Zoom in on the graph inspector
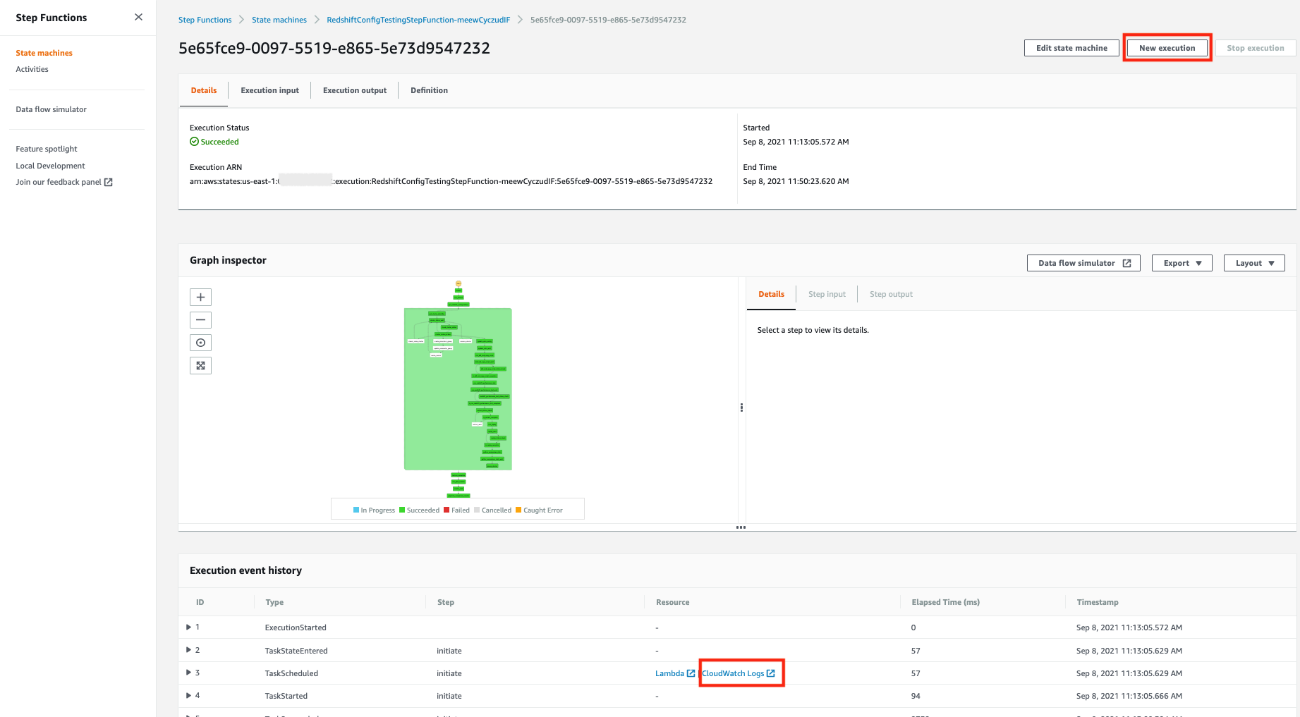 (201, 297)
